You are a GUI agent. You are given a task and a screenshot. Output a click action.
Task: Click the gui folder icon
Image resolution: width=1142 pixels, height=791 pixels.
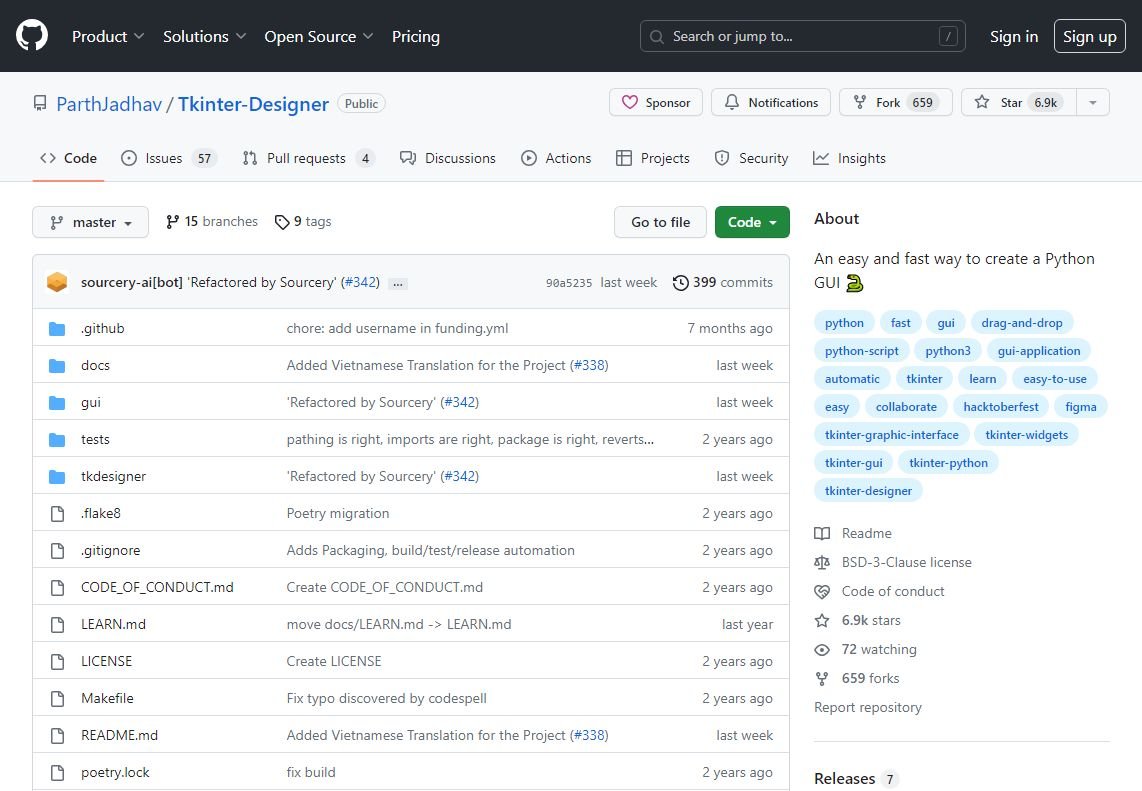[57, 403]
